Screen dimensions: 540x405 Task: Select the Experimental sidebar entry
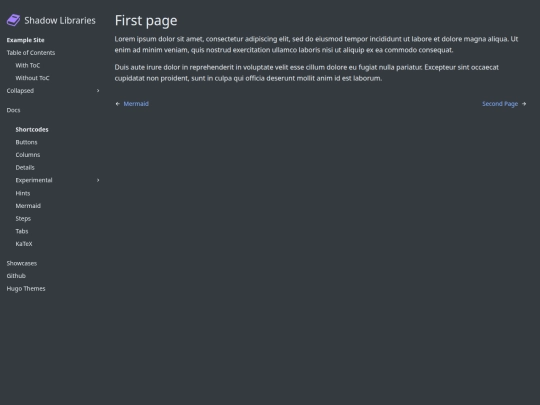pyautogui.click(x=34, y=180)
